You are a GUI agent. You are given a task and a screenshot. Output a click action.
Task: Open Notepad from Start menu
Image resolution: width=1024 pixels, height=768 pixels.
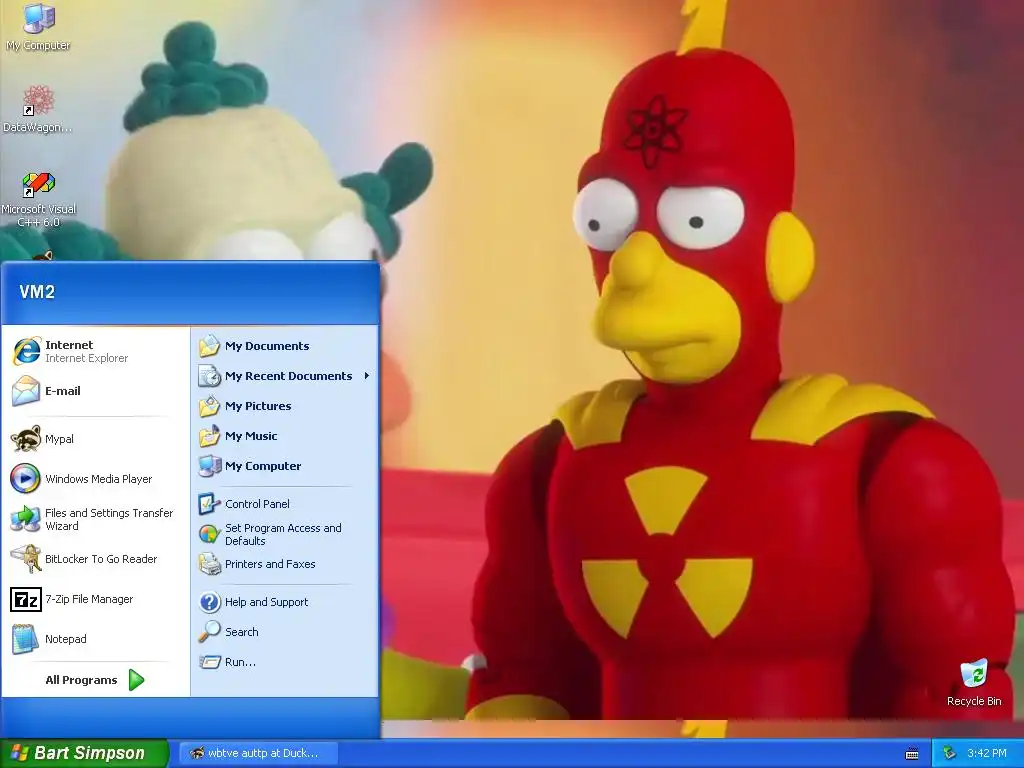click(x=95, y=639)
